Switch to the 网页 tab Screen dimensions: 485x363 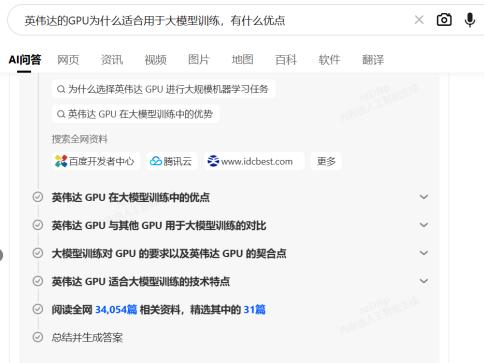pos(68,60)
